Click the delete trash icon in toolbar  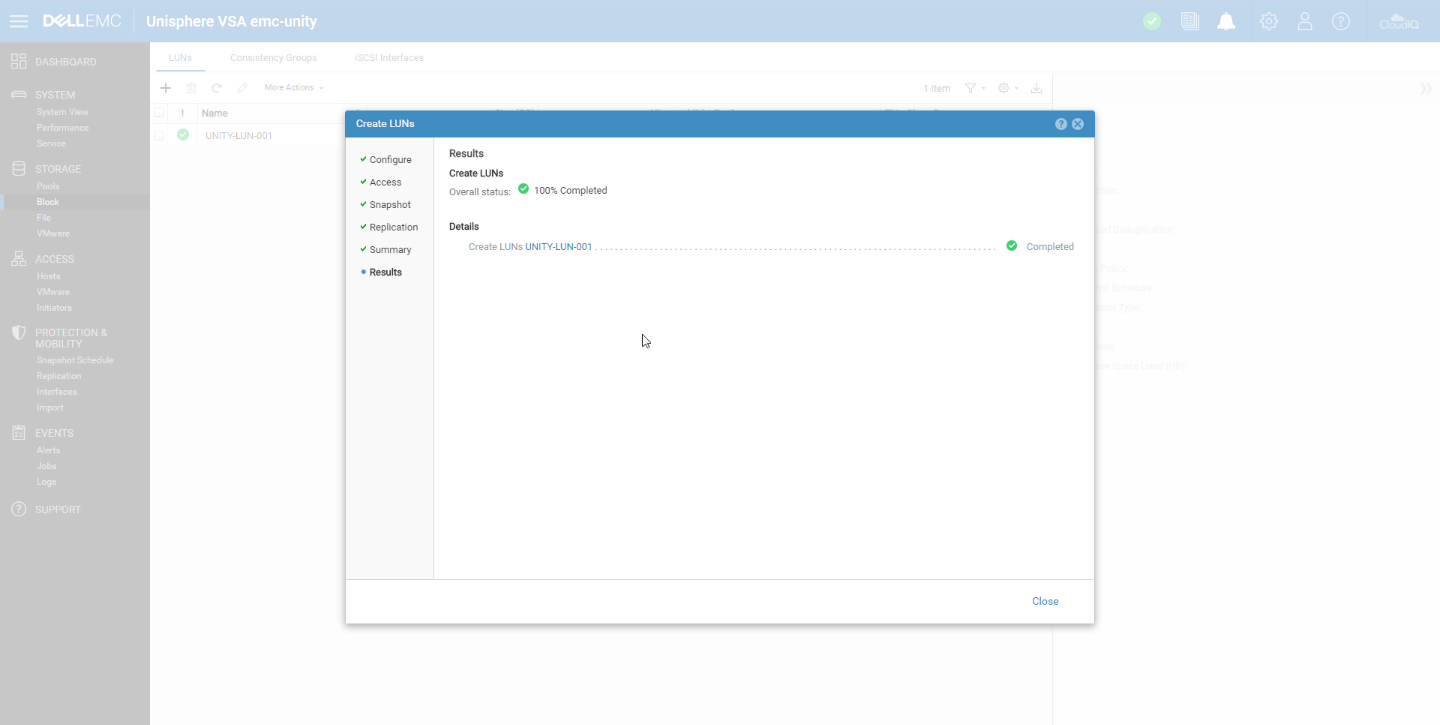tap(191, 88)
